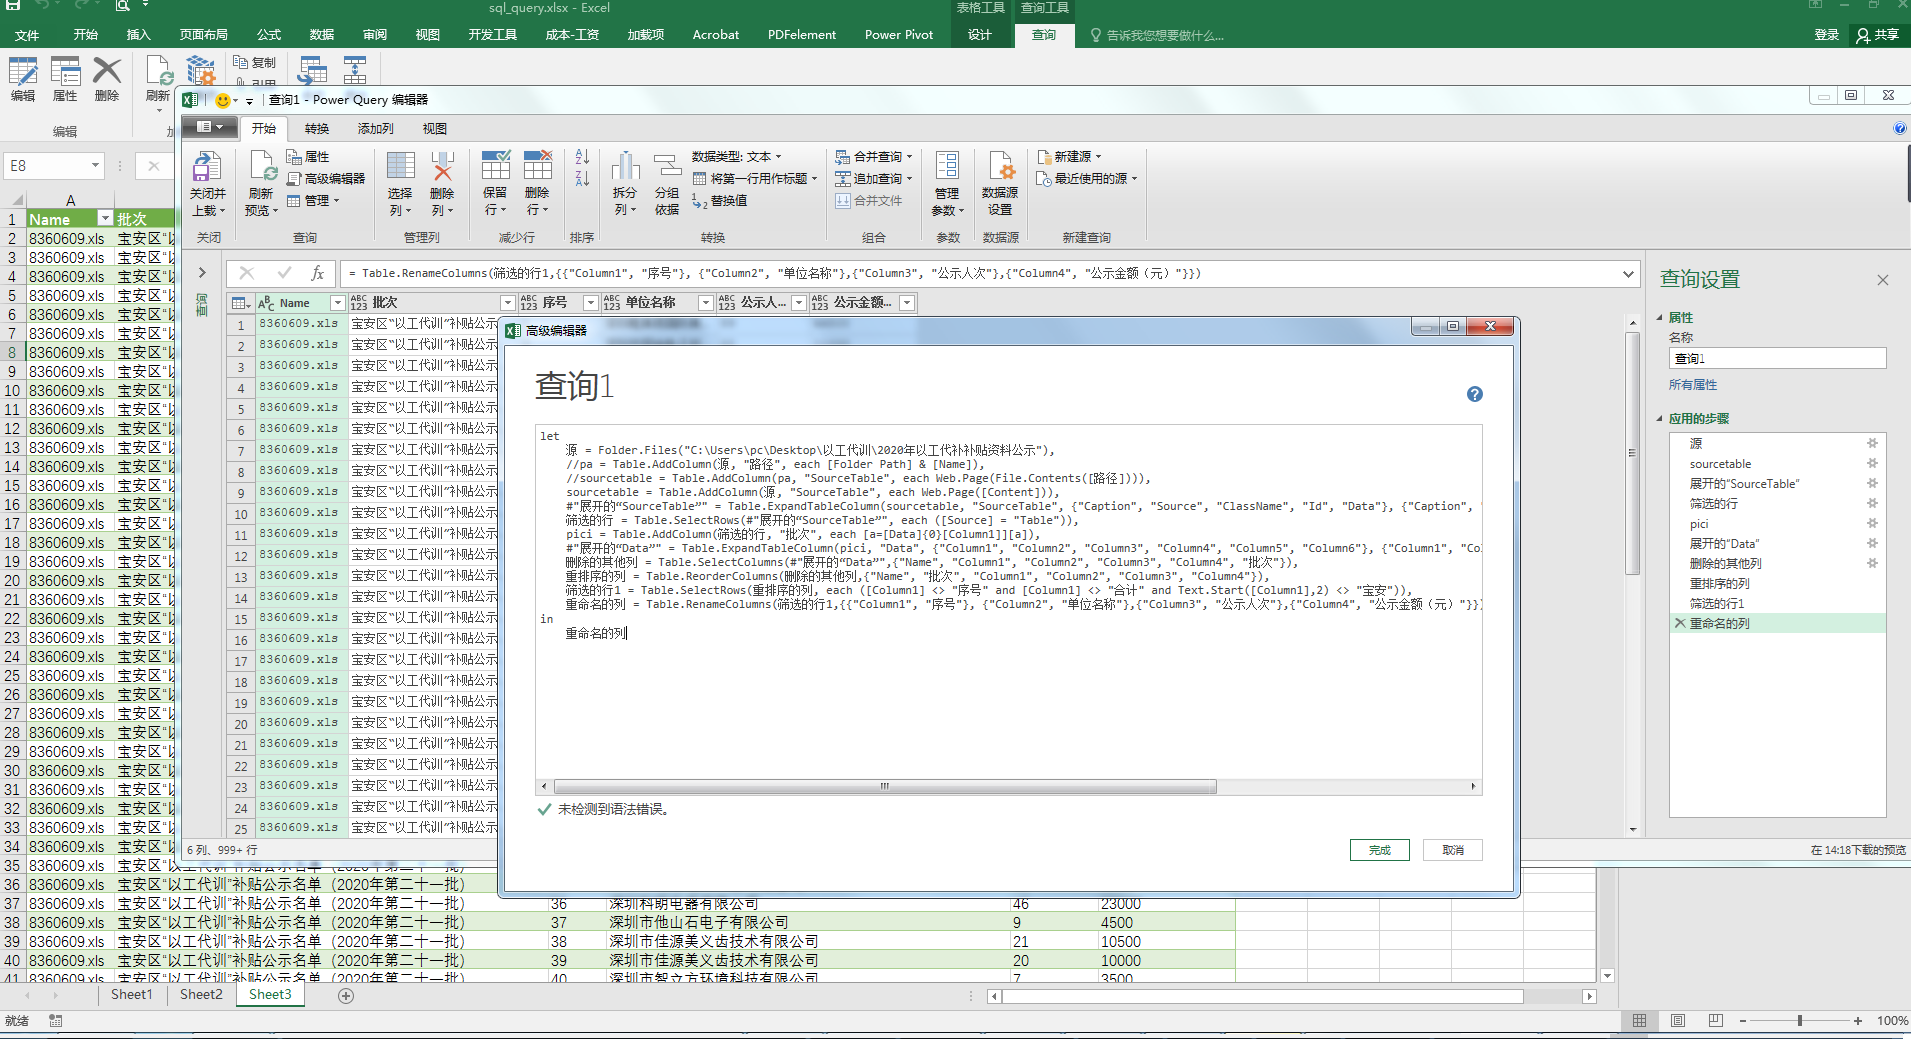Open the filter dropdown of the 单位名称 column
The image size is (1911, 1039).
[705, 303]
